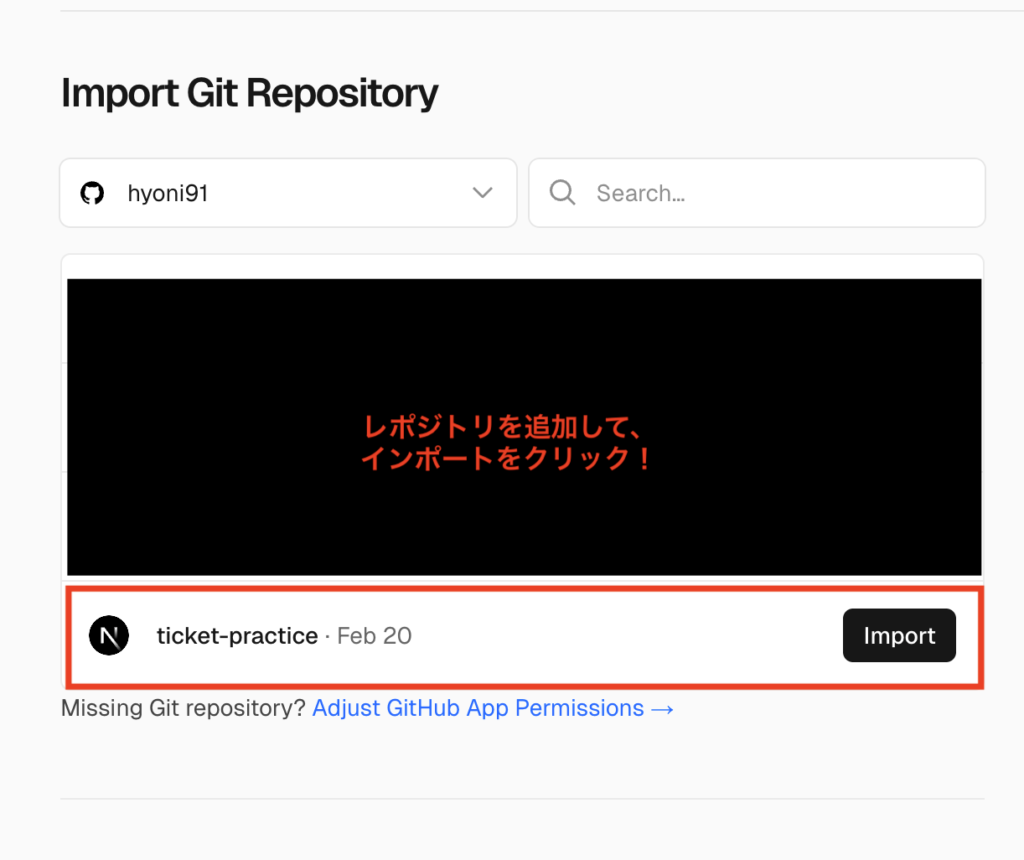The height and width of the screenshot is (860, 1024).
Task: Open the hyoni91 Git namespace selector
Action: (288, 193)
